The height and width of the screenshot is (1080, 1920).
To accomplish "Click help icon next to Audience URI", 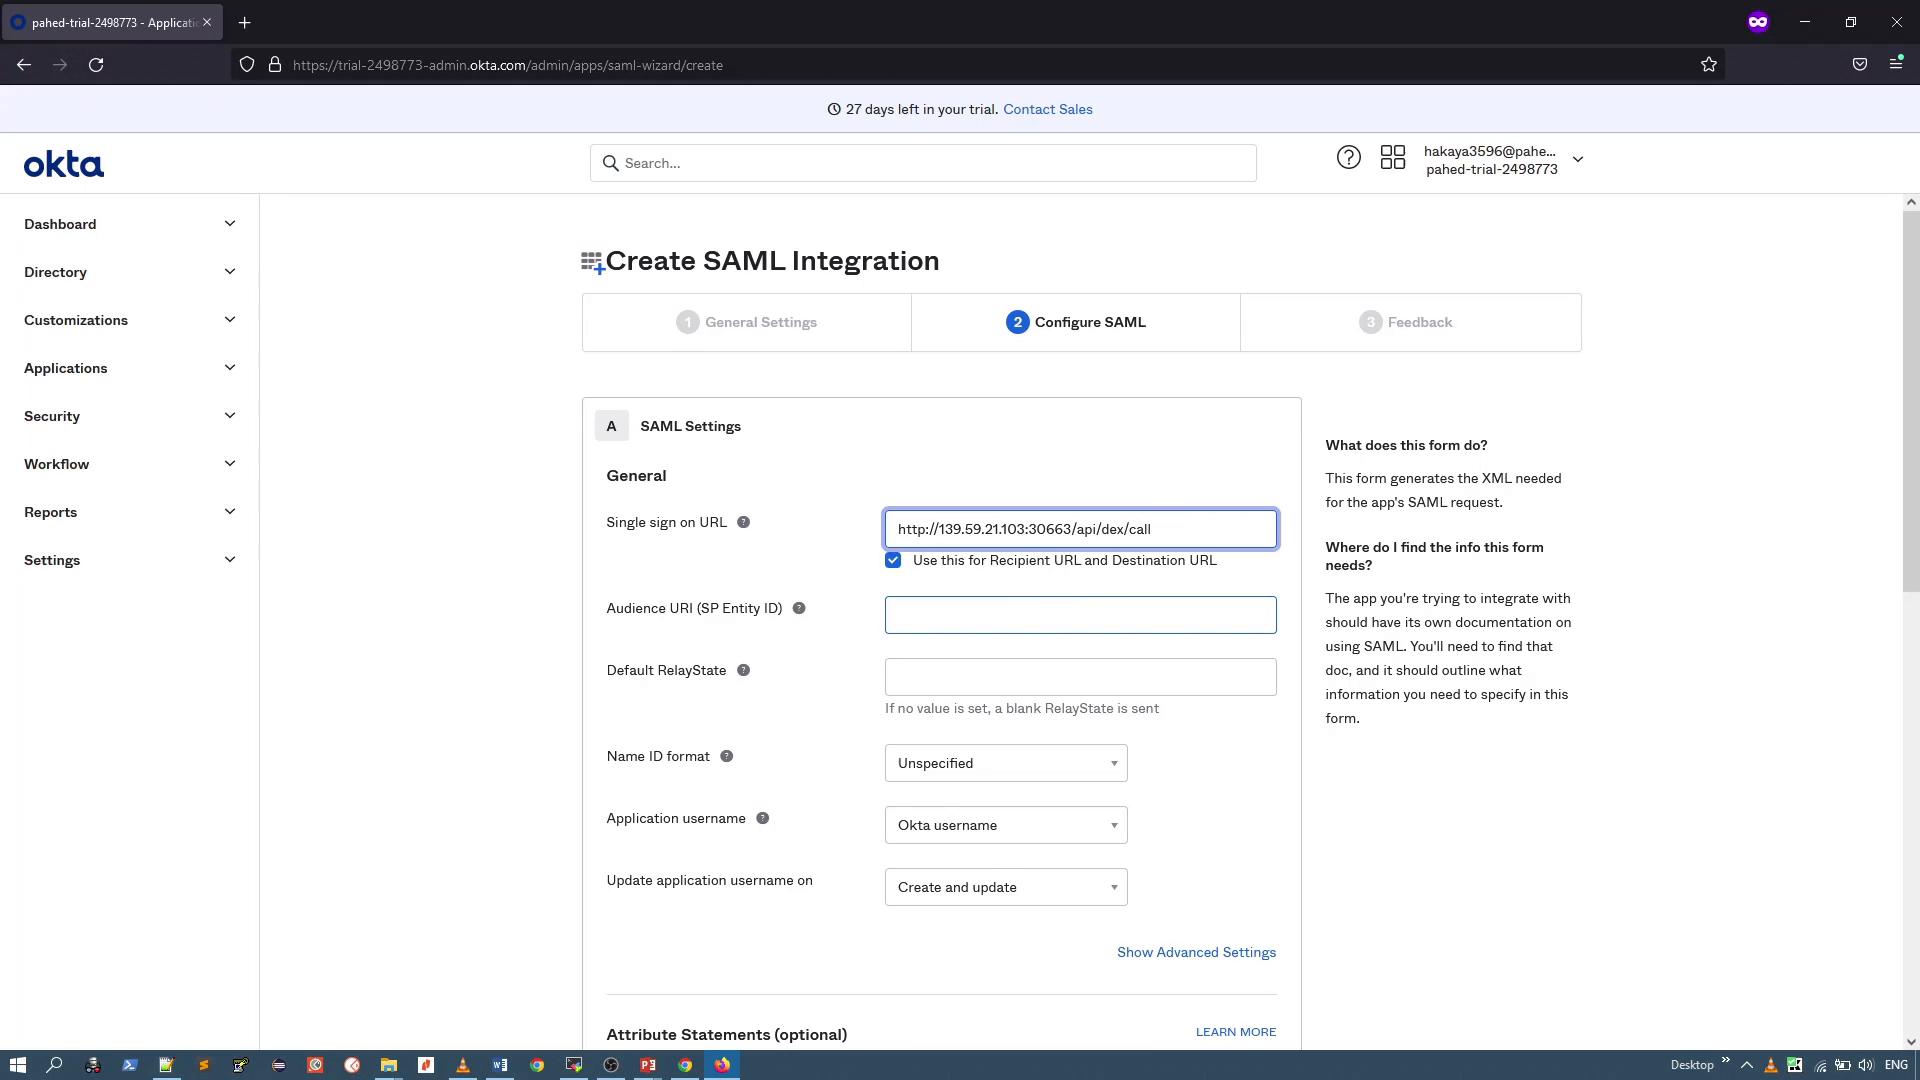I will [x=799, y=608].
